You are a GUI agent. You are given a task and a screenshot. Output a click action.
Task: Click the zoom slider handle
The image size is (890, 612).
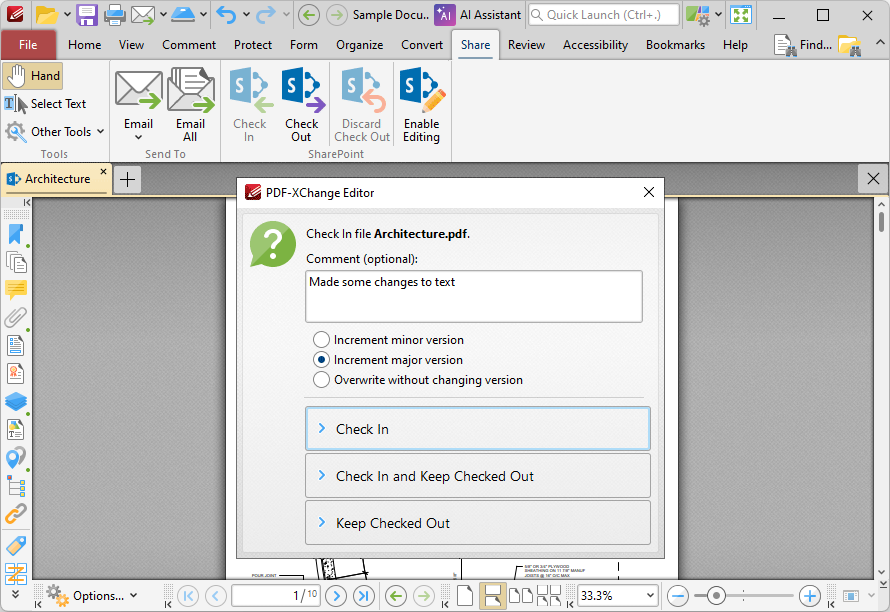pos(716,596)
